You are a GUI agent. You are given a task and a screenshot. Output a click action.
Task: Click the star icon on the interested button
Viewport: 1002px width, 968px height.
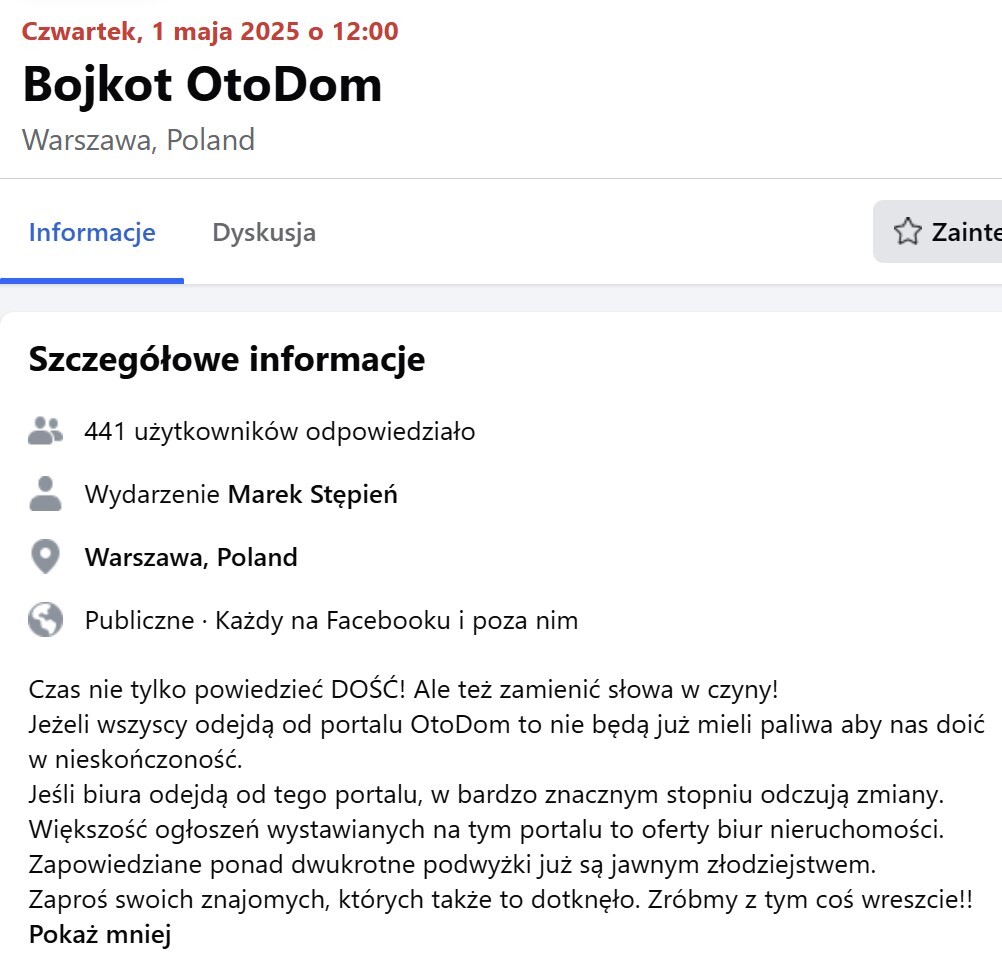(907, 233)
